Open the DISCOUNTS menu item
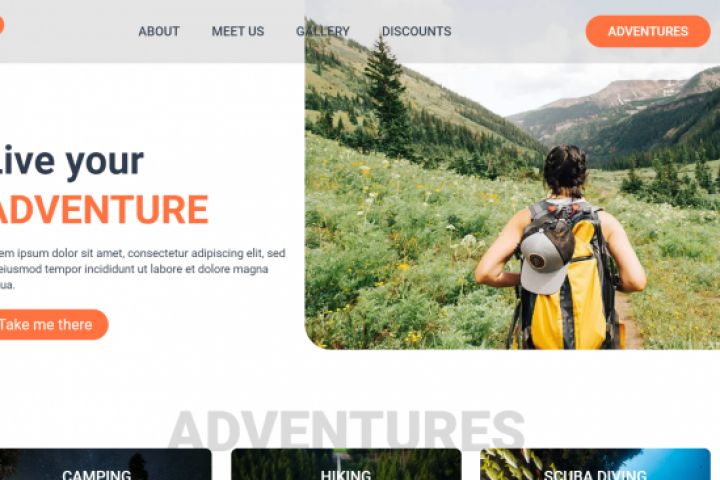 click(x=416, y=31)
